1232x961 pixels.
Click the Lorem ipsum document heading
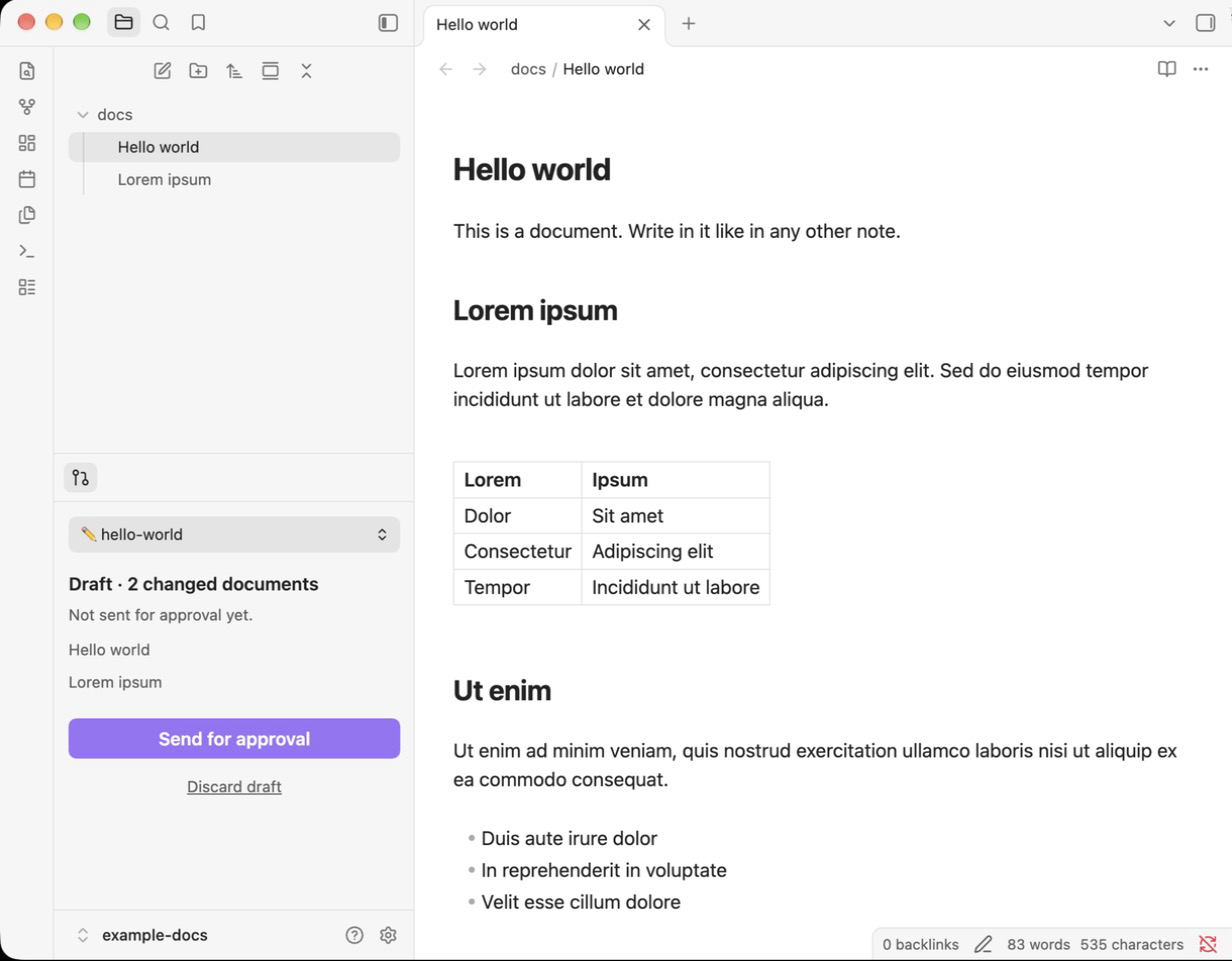(535, 311)
